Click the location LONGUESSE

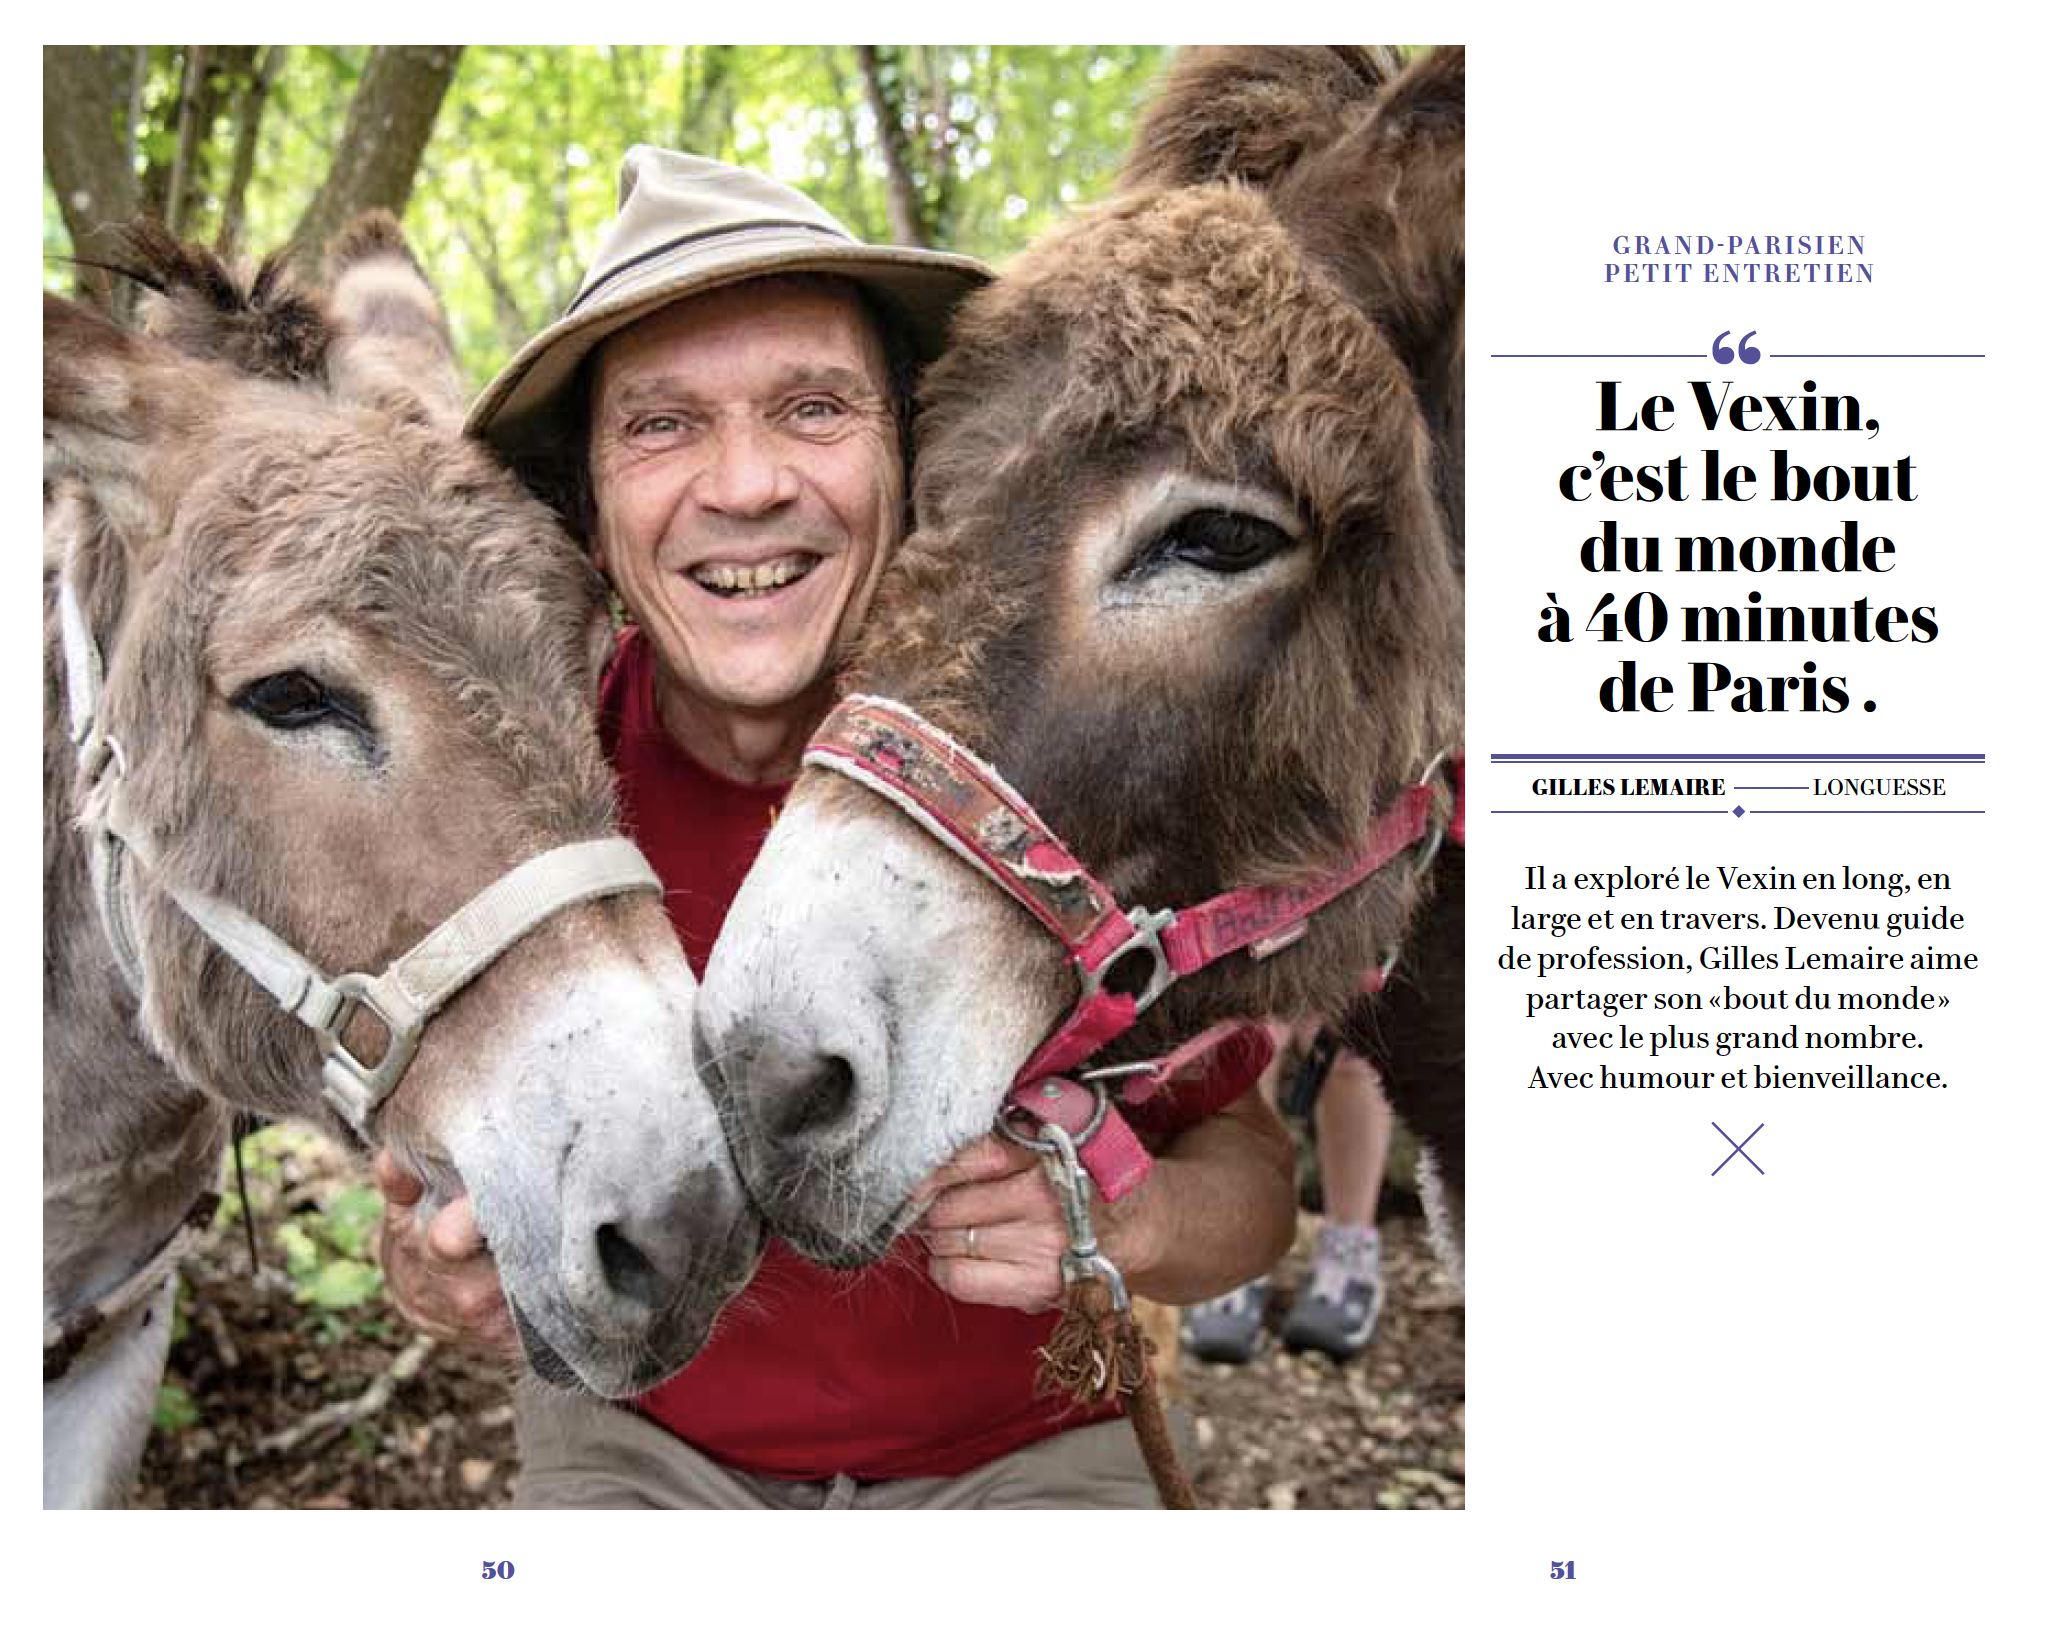coord(1879,788)
